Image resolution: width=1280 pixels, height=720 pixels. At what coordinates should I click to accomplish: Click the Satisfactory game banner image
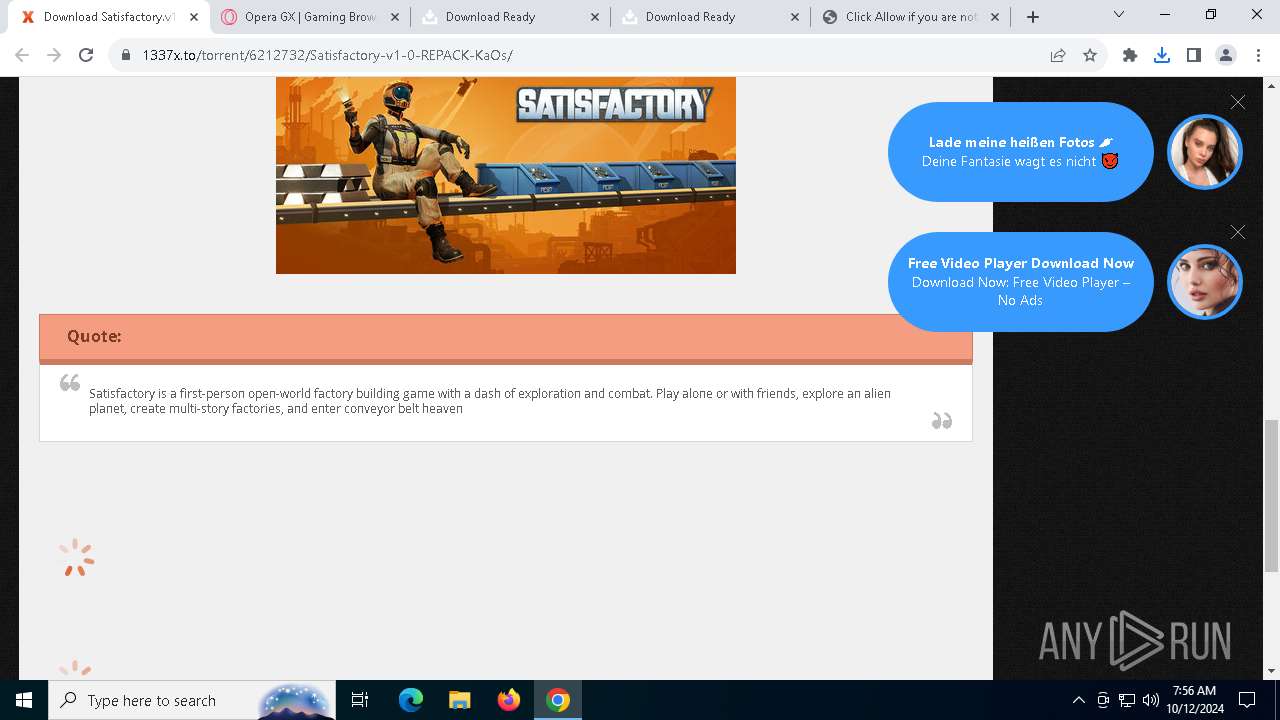pyautogui.click(x=506, y=175)
